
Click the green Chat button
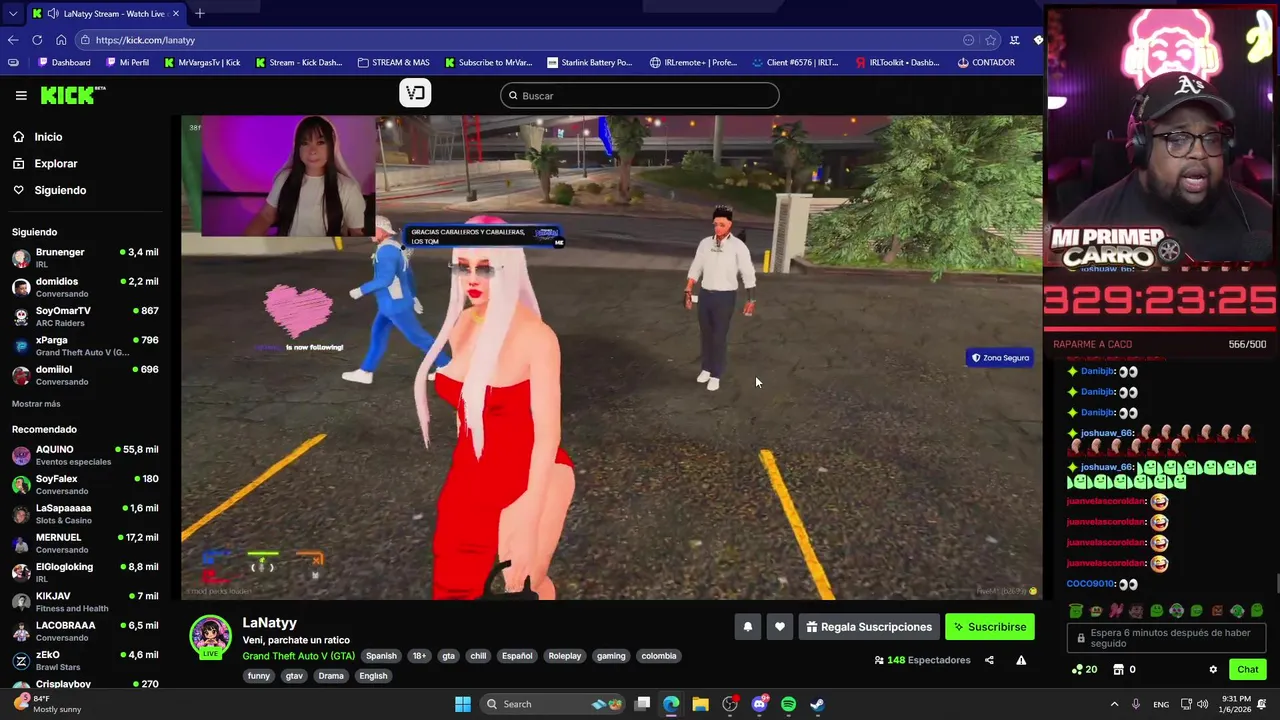point(1247,670)
